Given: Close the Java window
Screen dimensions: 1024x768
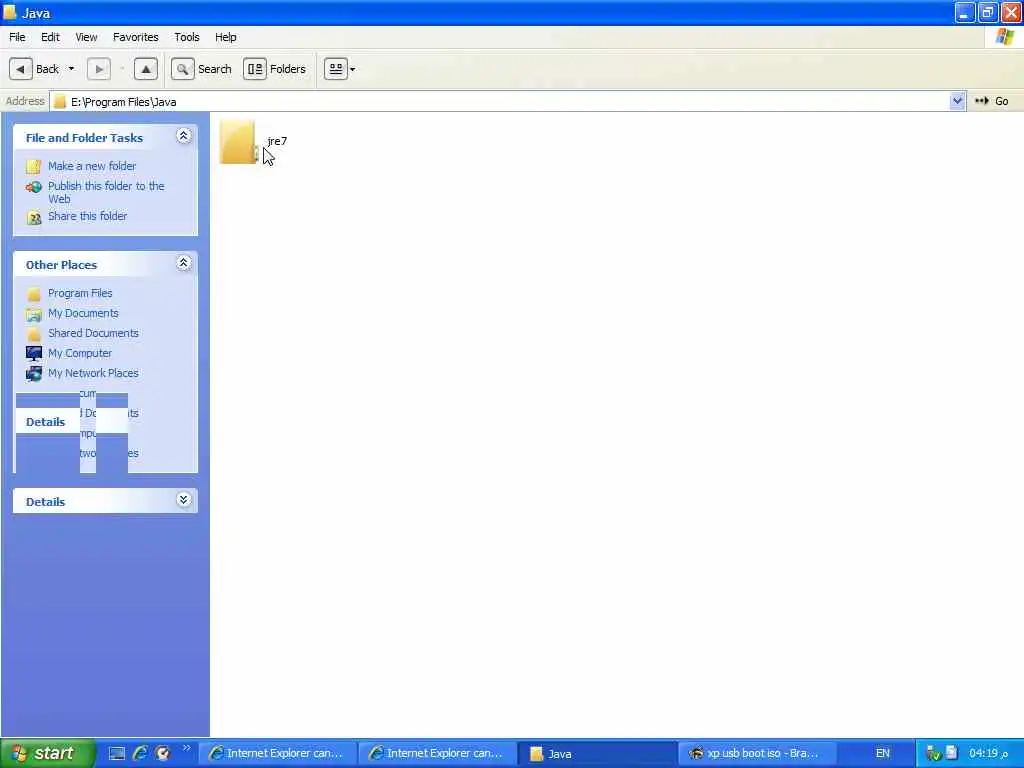Looking at the screenshot, I should (1011, 12).
